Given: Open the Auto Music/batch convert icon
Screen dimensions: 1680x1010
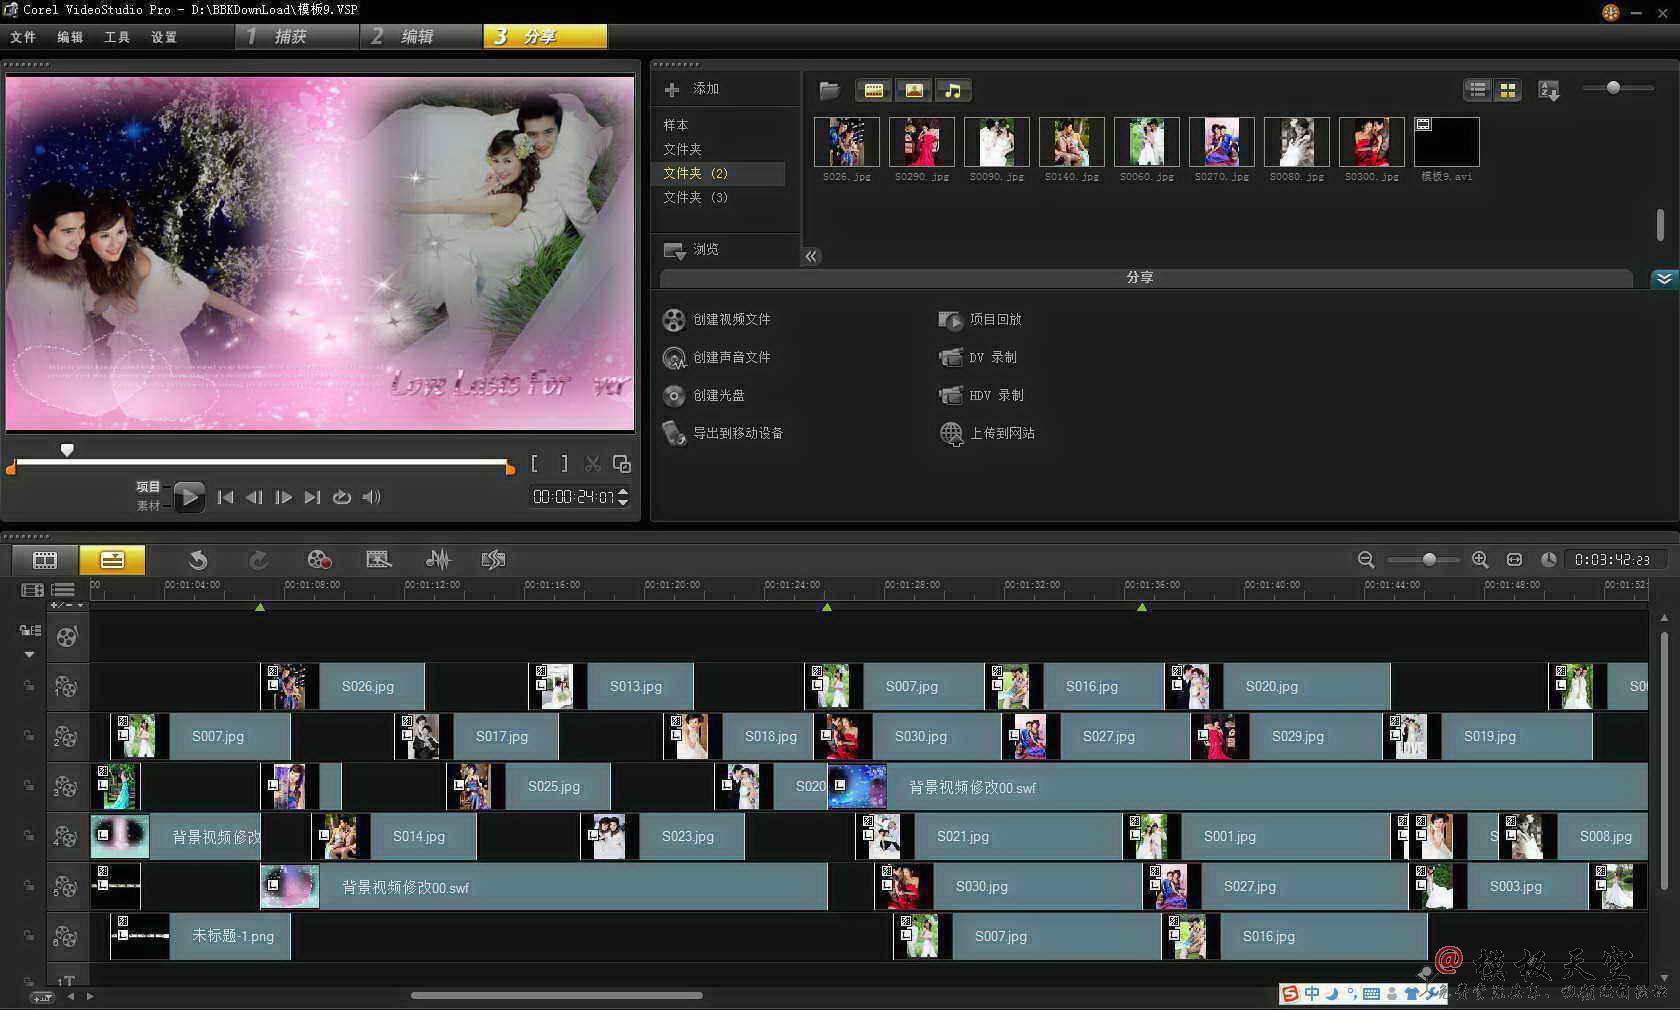Looking at the screenshot, I should click(493, 560).
